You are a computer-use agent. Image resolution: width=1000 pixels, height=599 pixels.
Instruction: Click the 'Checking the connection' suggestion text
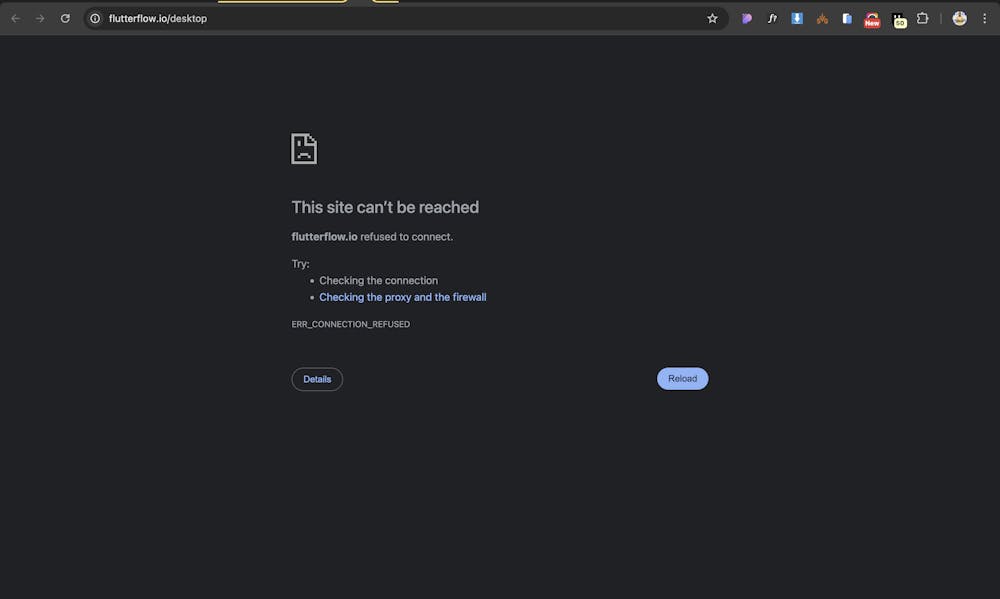(x=378, y=281)
